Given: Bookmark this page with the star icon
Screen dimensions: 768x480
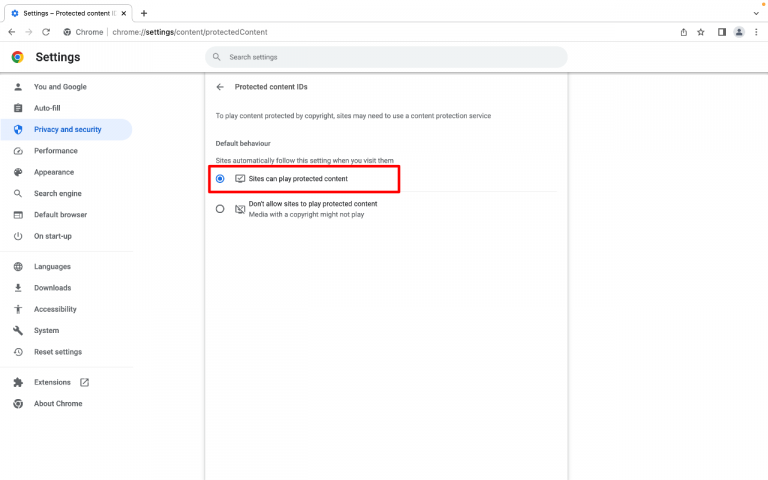Looking at the screenshot, I should click(701, 32).
